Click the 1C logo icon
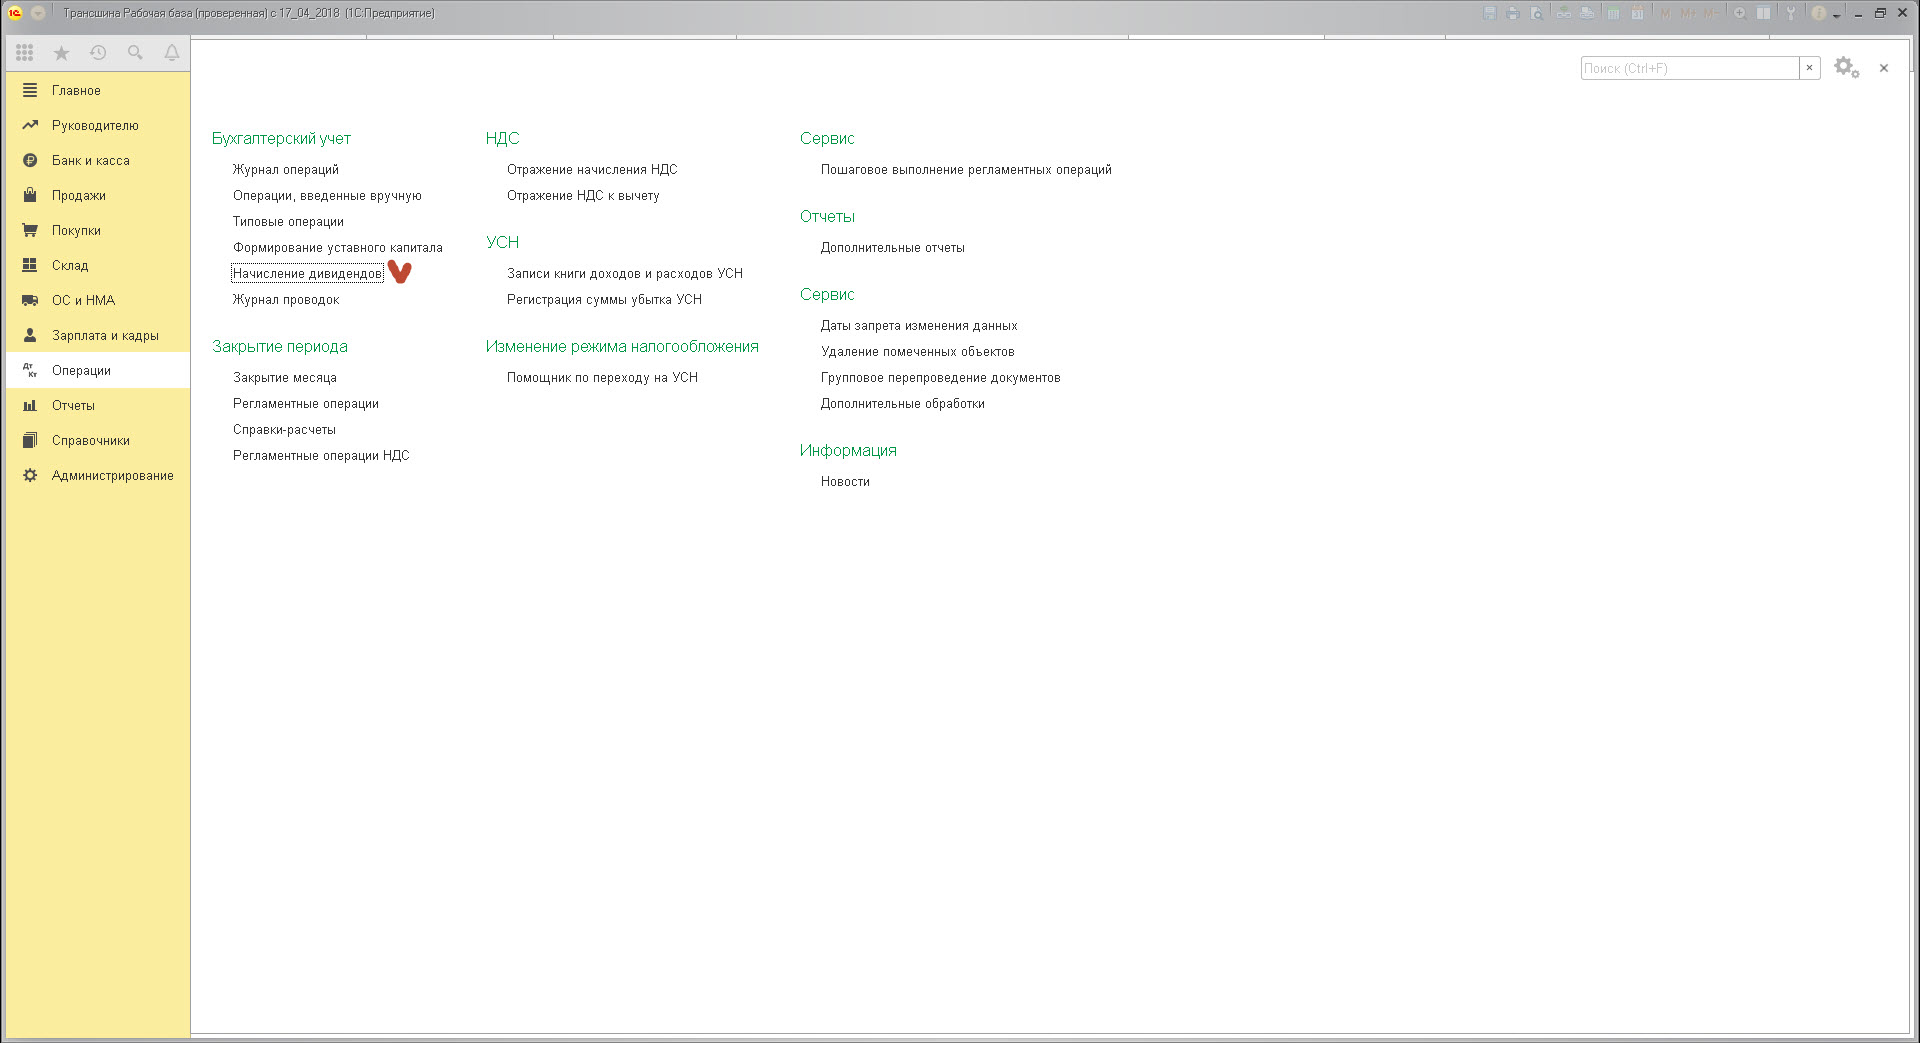 pos(15,13)
